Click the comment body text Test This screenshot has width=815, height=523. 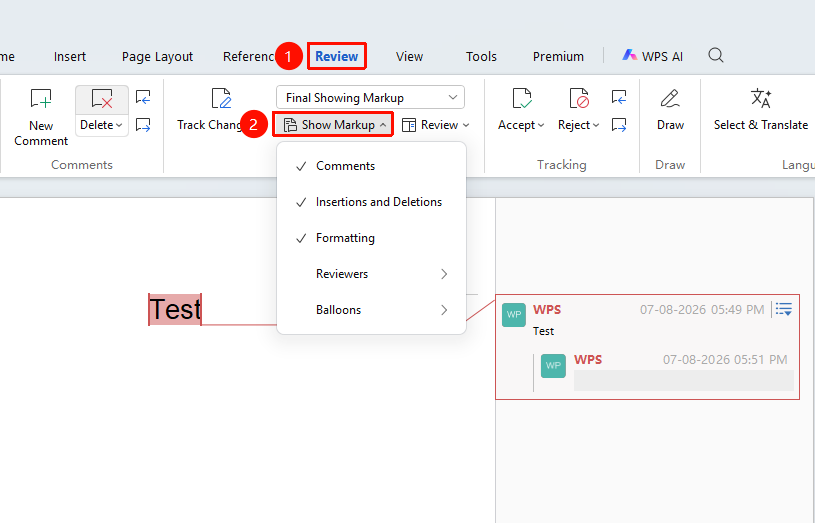(x=543, y=331)
